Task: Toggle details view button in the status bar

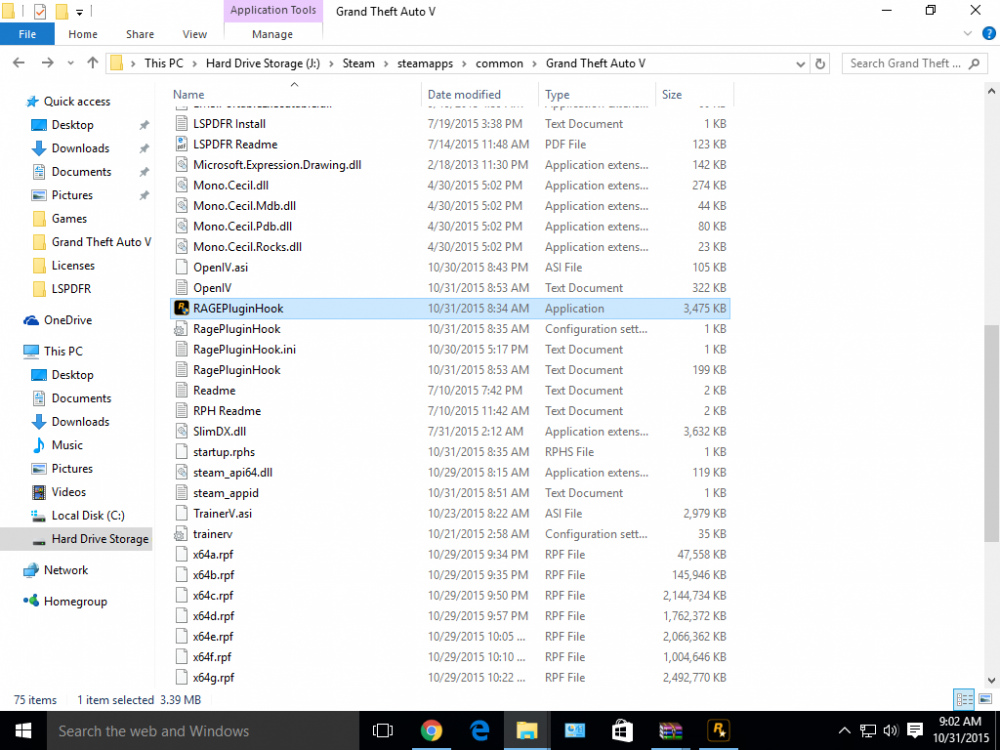Action: [964, 700]
